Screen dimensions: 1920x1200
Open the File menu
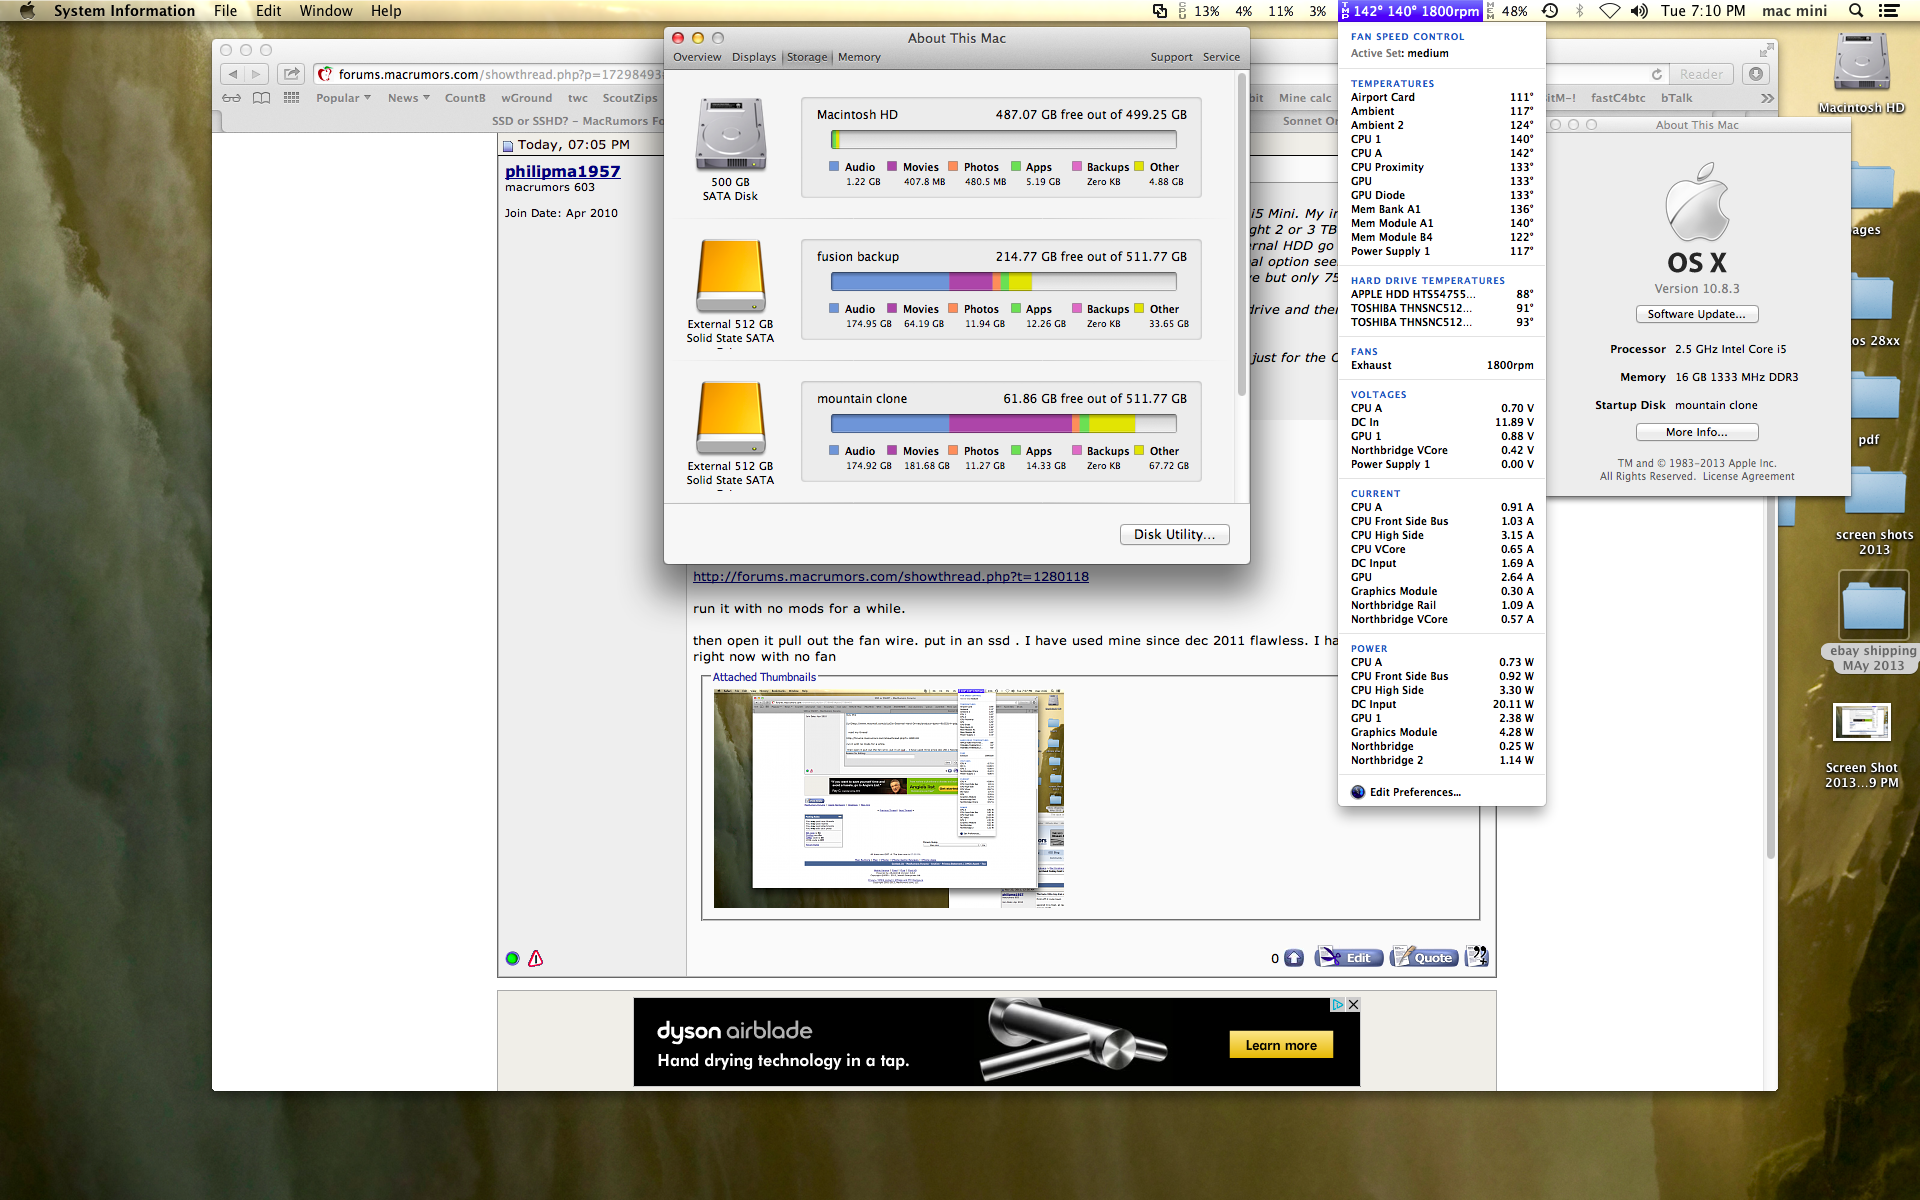coord(225,11)
